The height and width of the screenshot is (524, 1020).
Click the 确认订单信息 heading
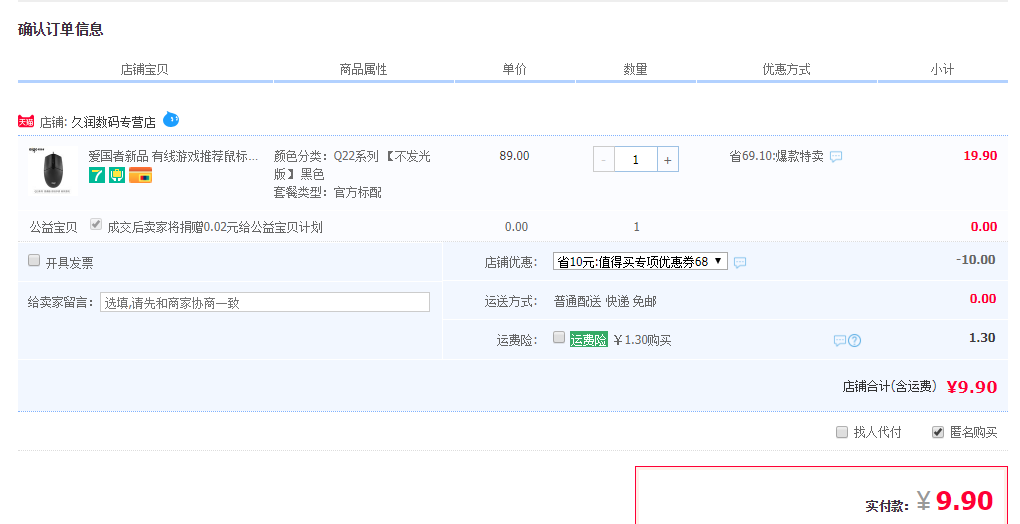click(x=60, y=29)
